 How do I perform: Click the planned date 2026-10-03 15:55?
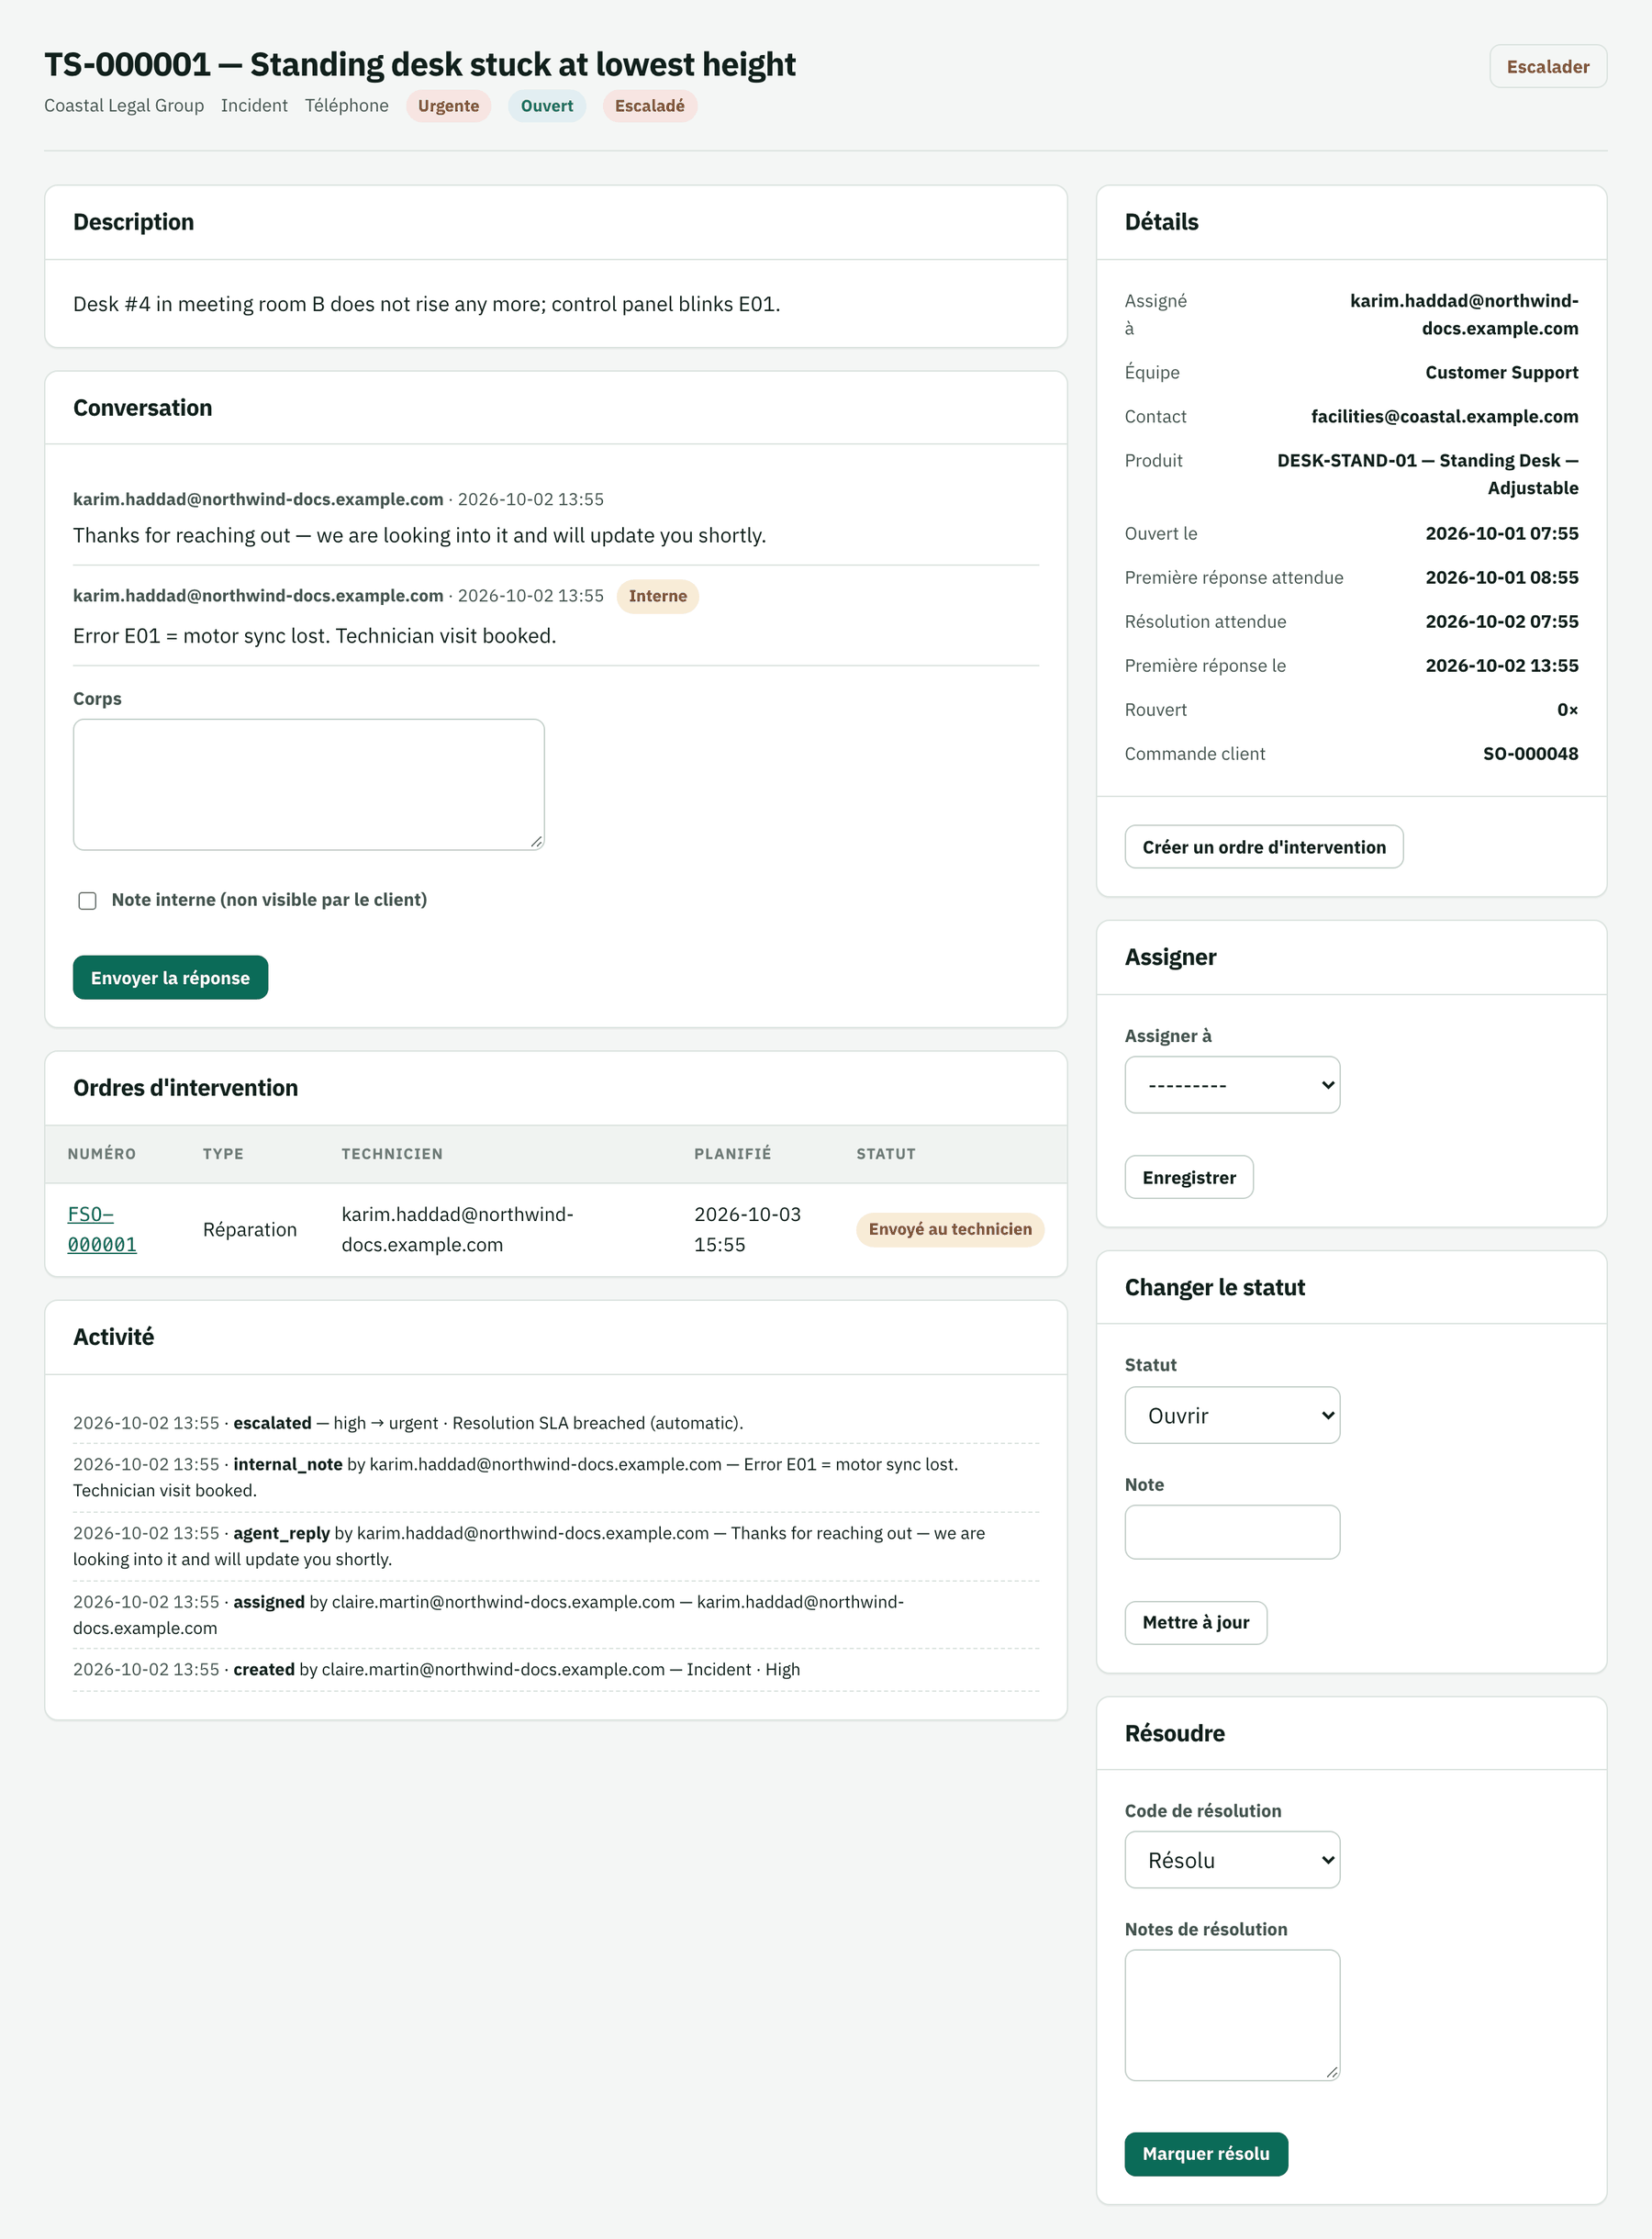(x=747, y=1229)
